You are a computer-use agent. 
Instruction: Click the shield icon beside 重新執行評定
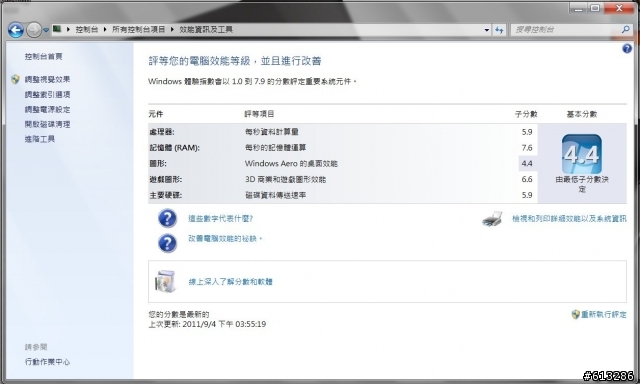576,314
